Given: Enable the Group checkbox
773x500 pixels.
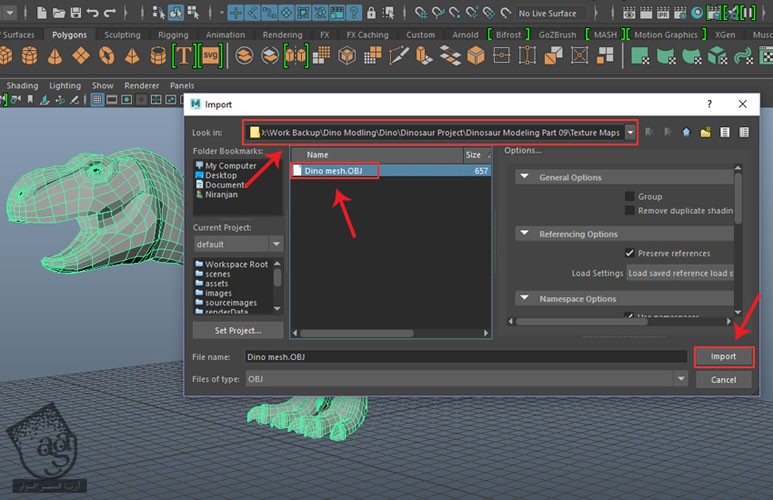Looking at the screenshot, I should [629, 197].
